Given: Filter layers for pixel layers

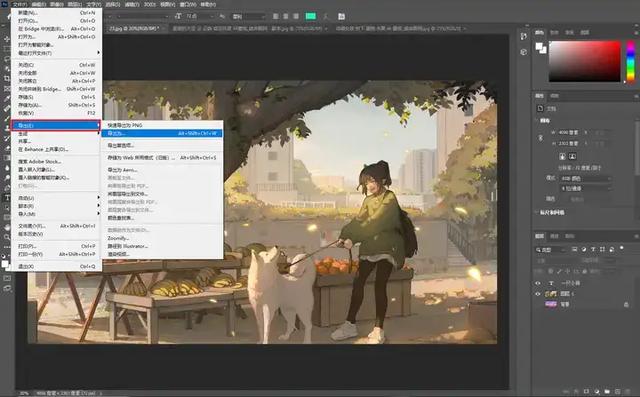Looking at the screenshot, I should pos(575,249).
